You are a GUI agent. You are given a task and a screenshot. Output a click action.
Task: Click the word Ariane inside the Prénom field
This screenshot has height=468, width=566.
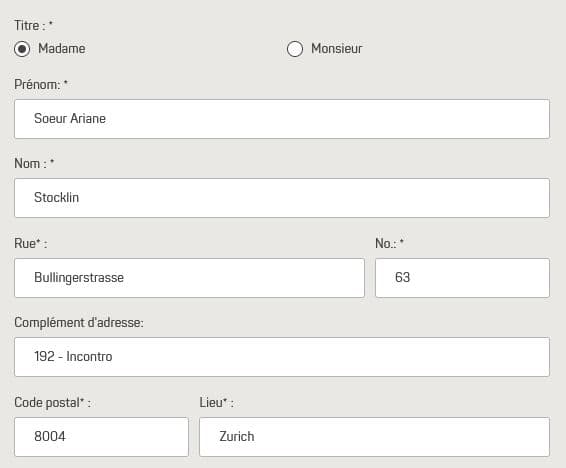88,118
